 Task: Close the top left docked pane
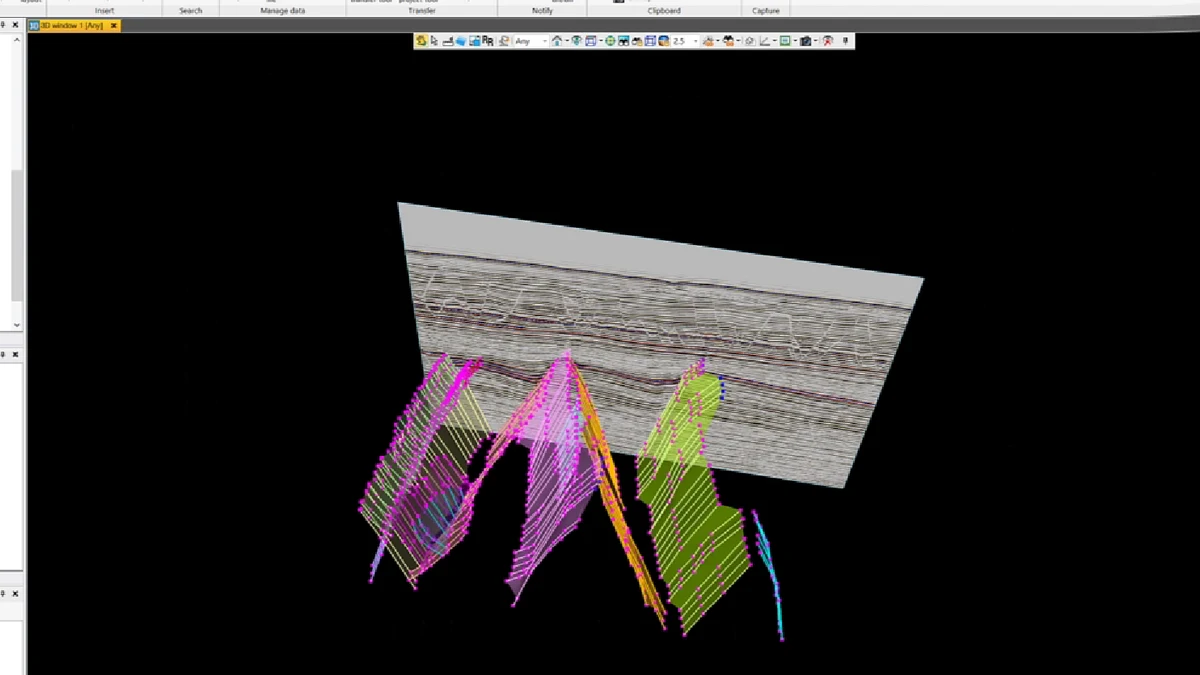(15, 24)
